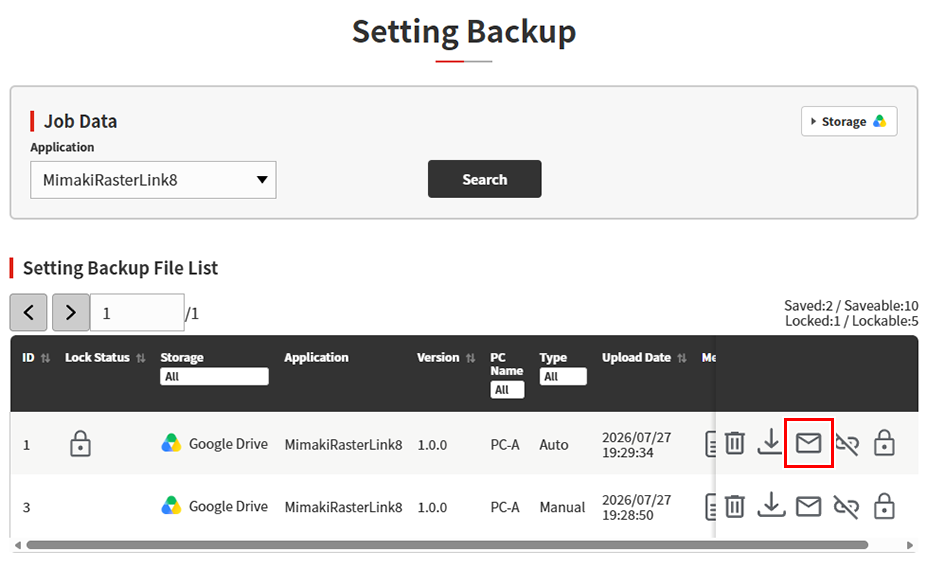
Task: Click the Application column header
Action: tap(316, 357)
